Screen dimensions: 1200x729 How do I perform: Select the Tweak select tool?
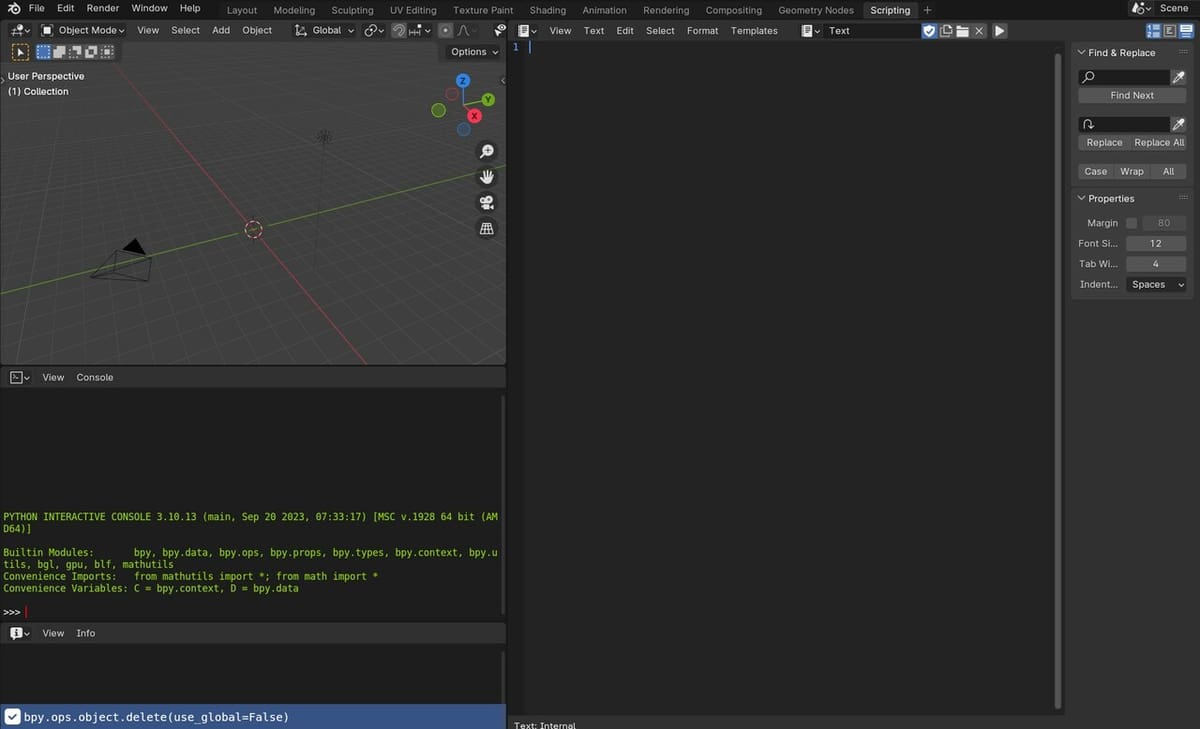tap(20, 51)
